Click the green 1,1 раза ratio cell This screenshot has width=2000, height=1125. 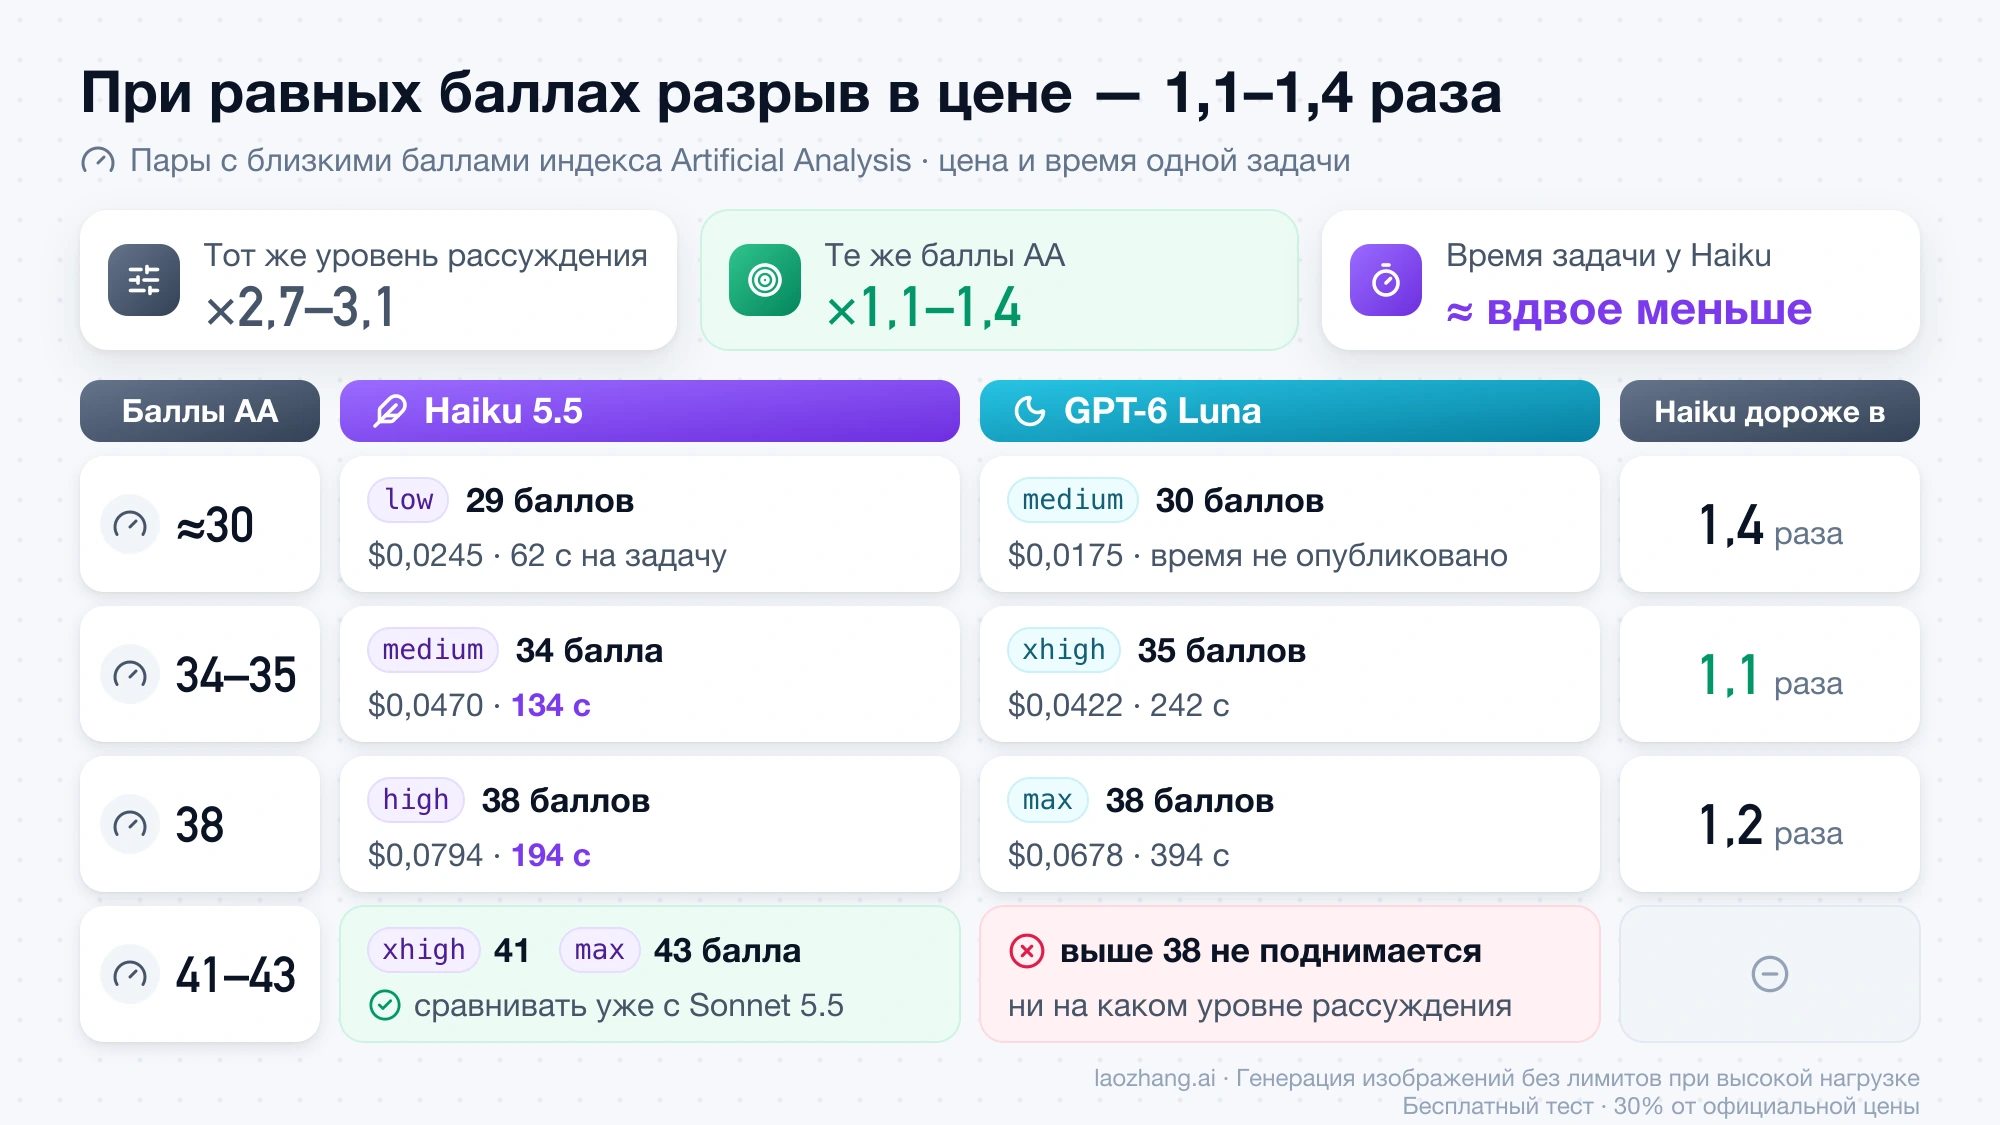tap(1770, 674)
